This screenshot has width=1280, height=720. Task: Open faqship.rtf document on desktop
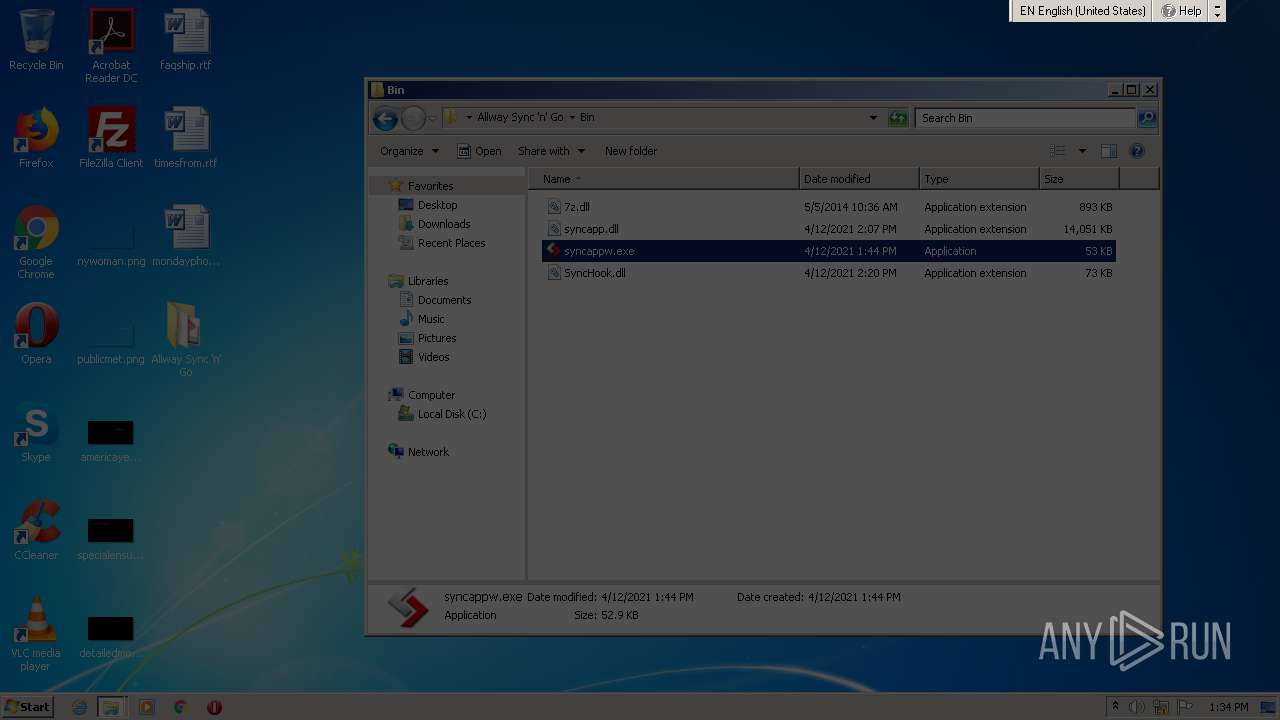click(186, 40)
